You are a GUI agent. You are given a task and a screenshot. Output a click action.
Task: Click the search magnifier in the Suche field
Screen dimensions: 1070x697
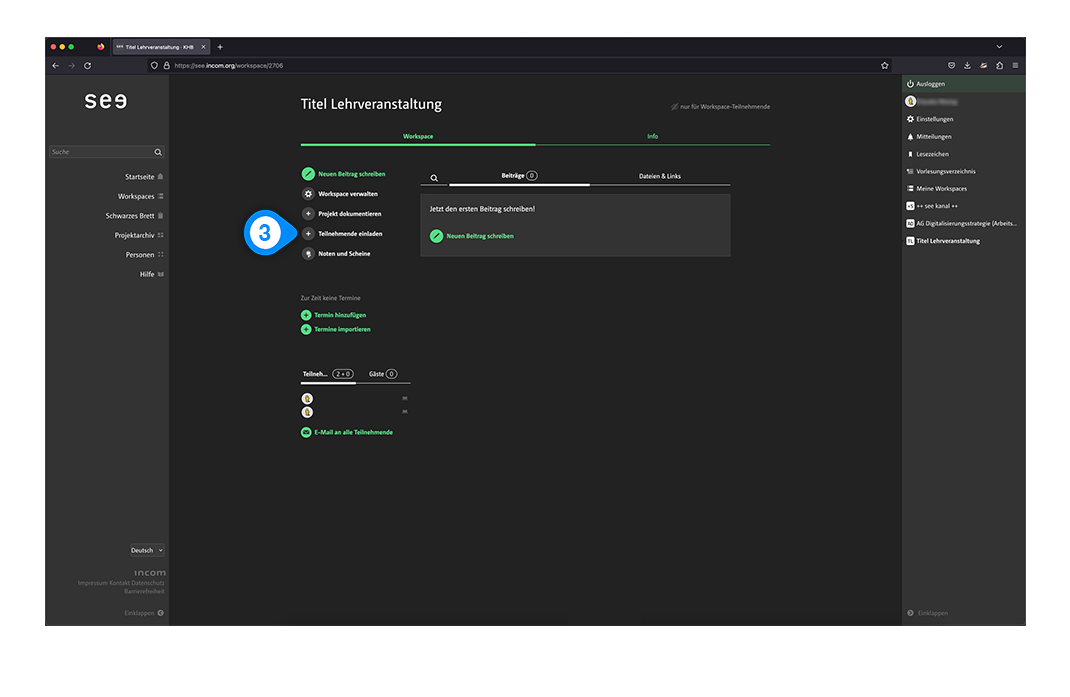coord(158,152)
